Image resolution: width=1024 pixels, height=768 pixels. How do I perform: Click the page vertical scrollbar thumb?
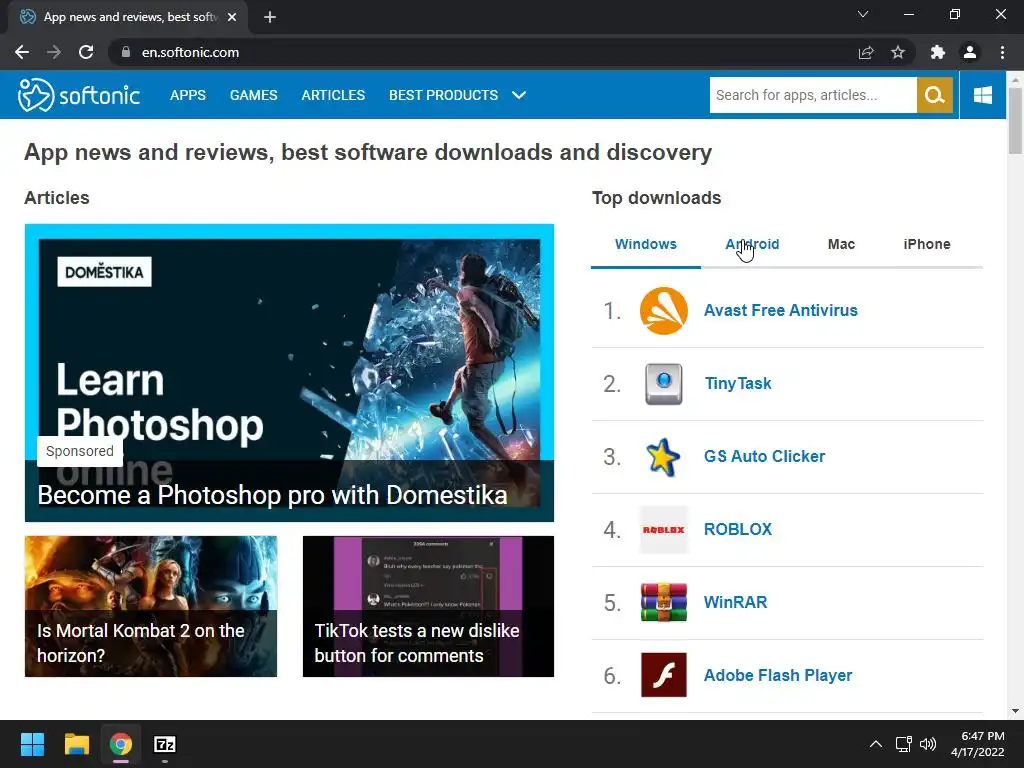coord(1015,121)
